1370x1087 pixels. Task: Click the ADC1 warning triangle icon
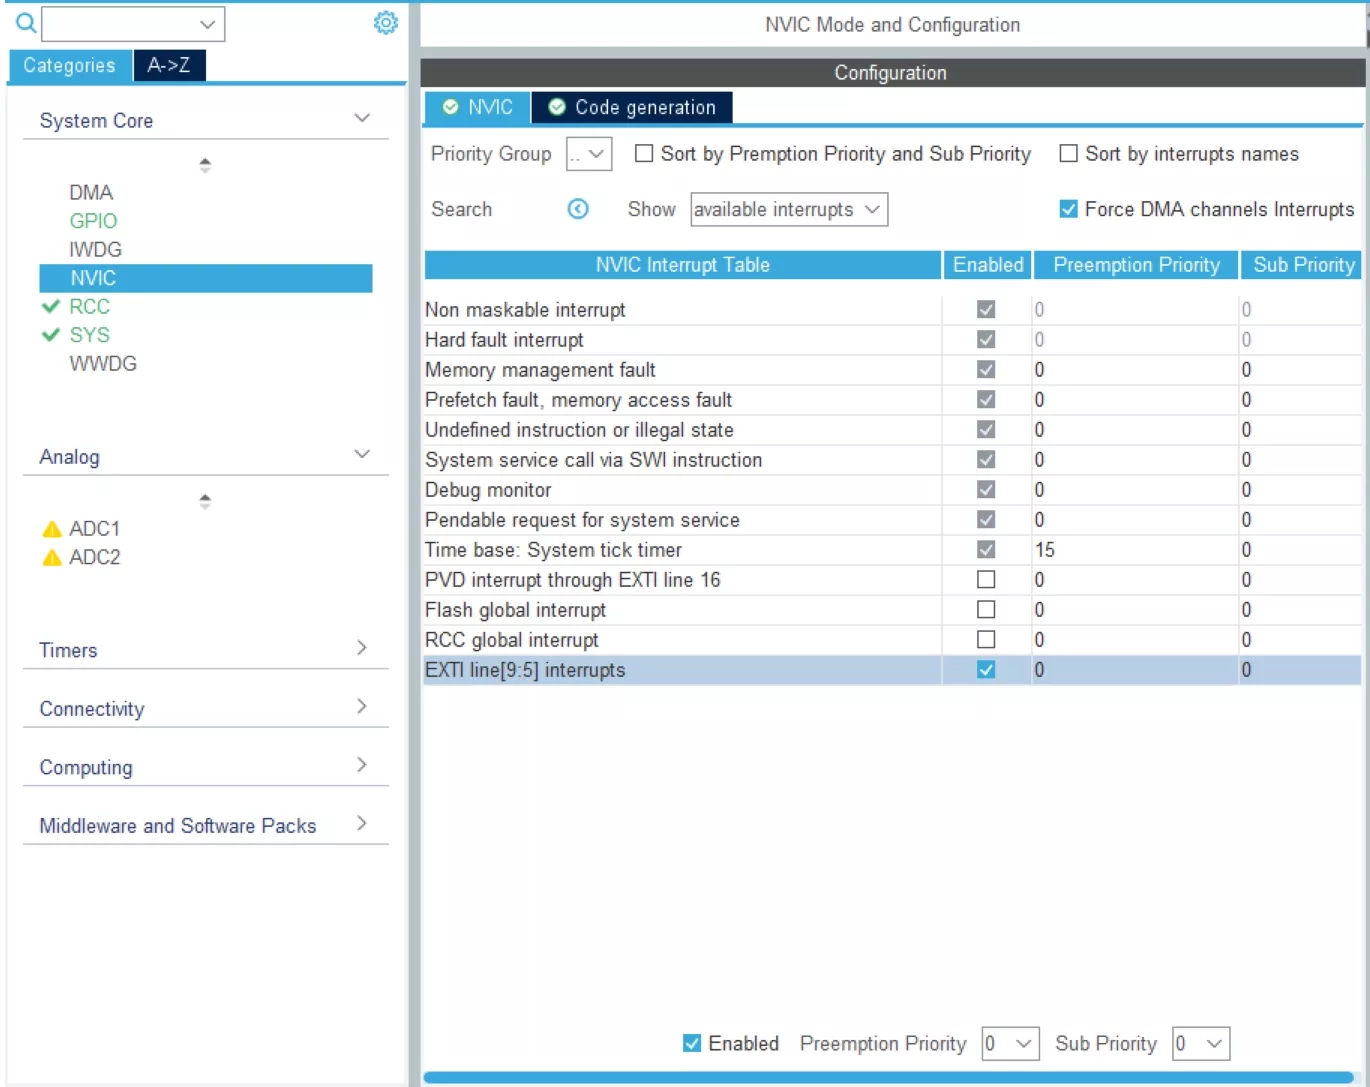52,529
